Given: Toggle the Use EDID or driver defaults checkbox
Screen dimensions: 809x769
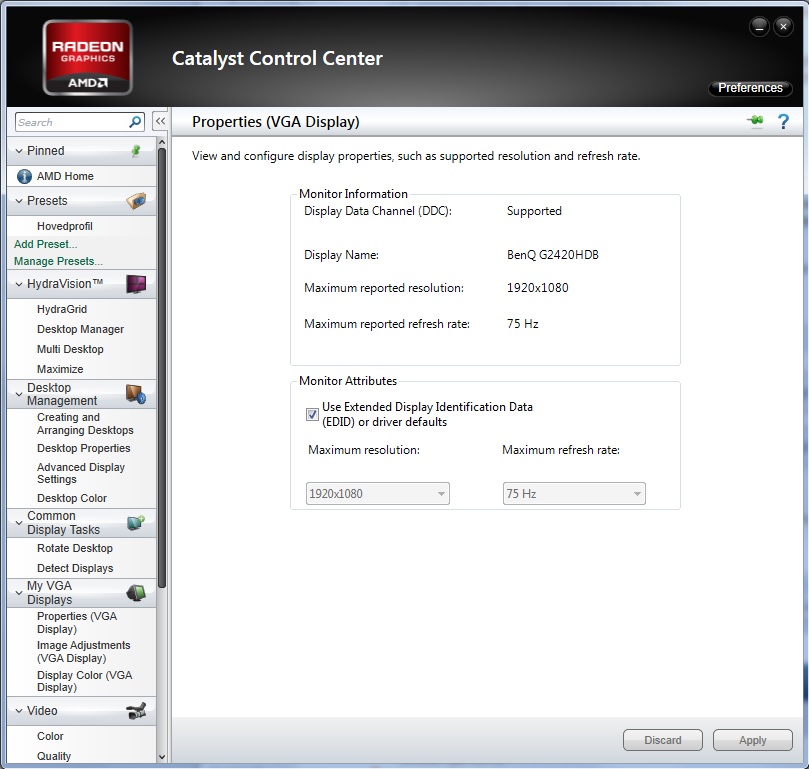Looking at the screenshot, I should pyautogui.click(x=312, y=414).
